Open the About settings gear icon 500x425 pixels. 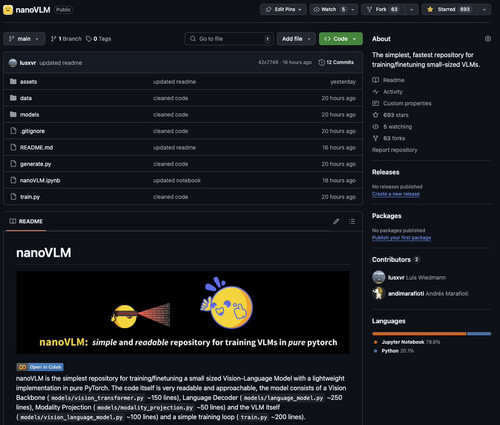pyautogui.click(x=488, y=39)
